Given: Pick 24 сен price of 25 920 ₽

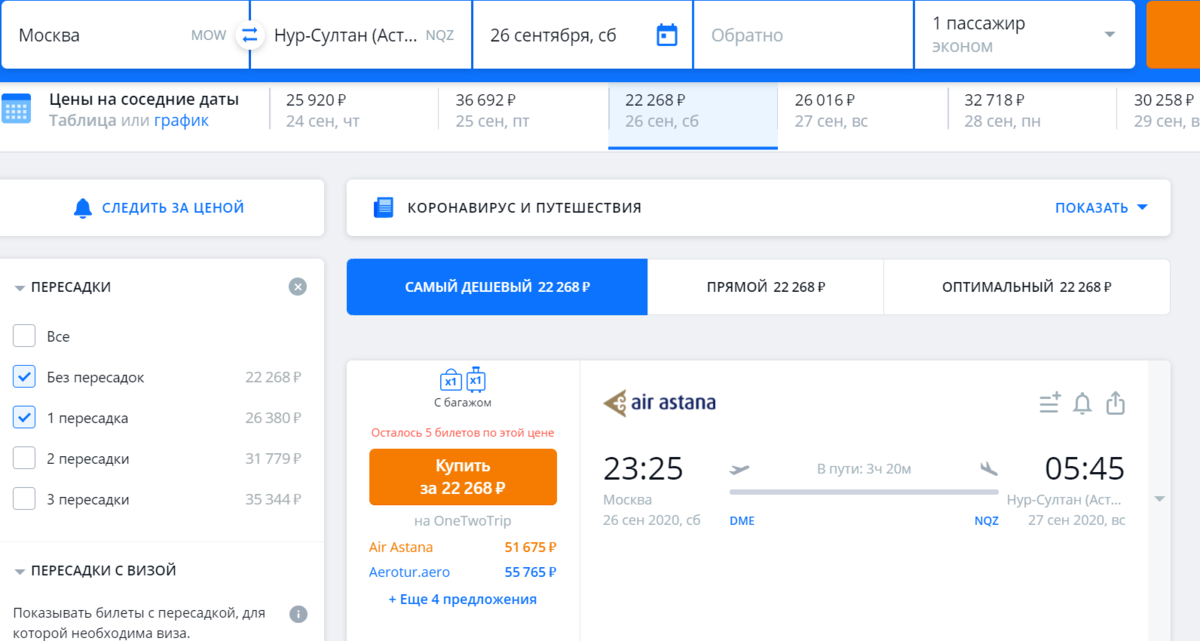Looking at the screenshot, I should (354, 110).
